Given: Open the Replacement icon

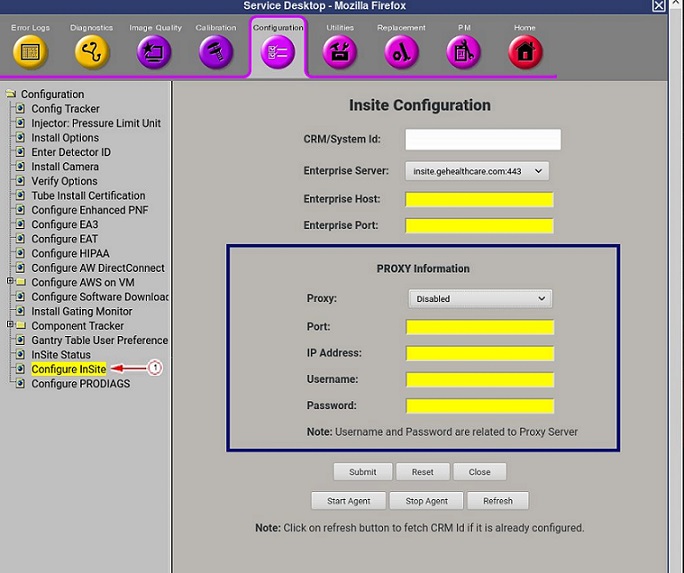Looking at the screenshot, I should 401,52.
